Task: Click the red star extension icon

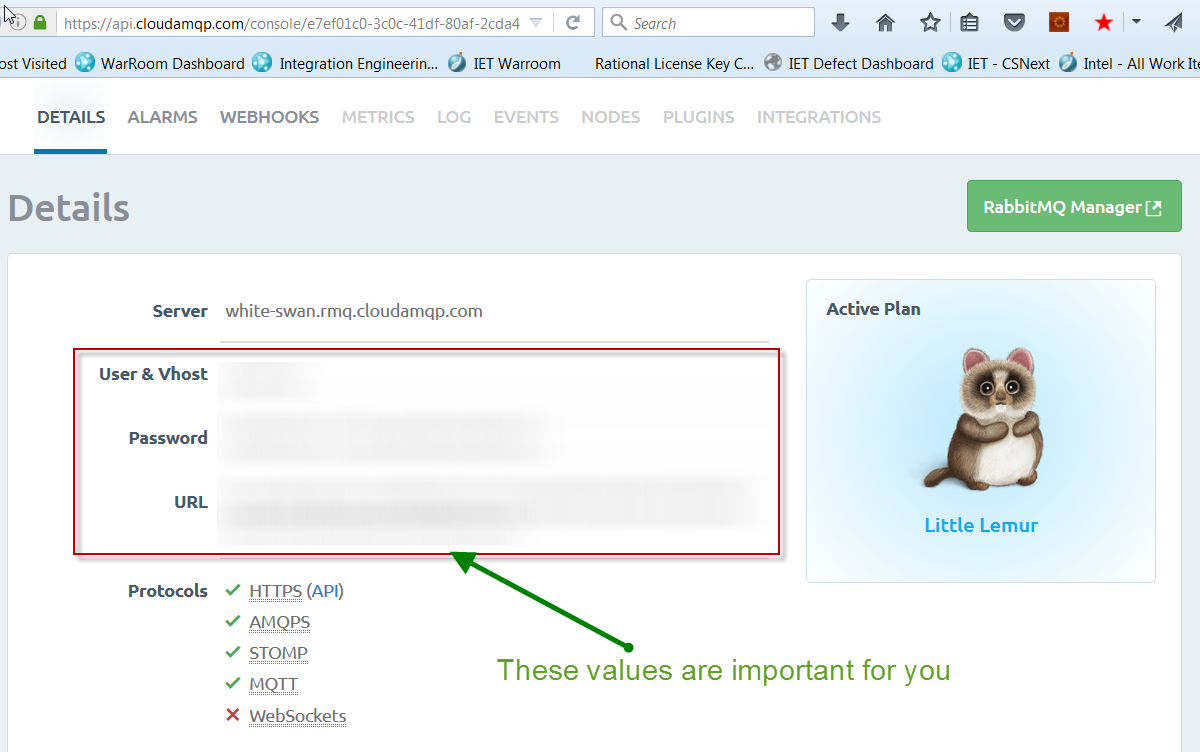Action: [1104, 22]
